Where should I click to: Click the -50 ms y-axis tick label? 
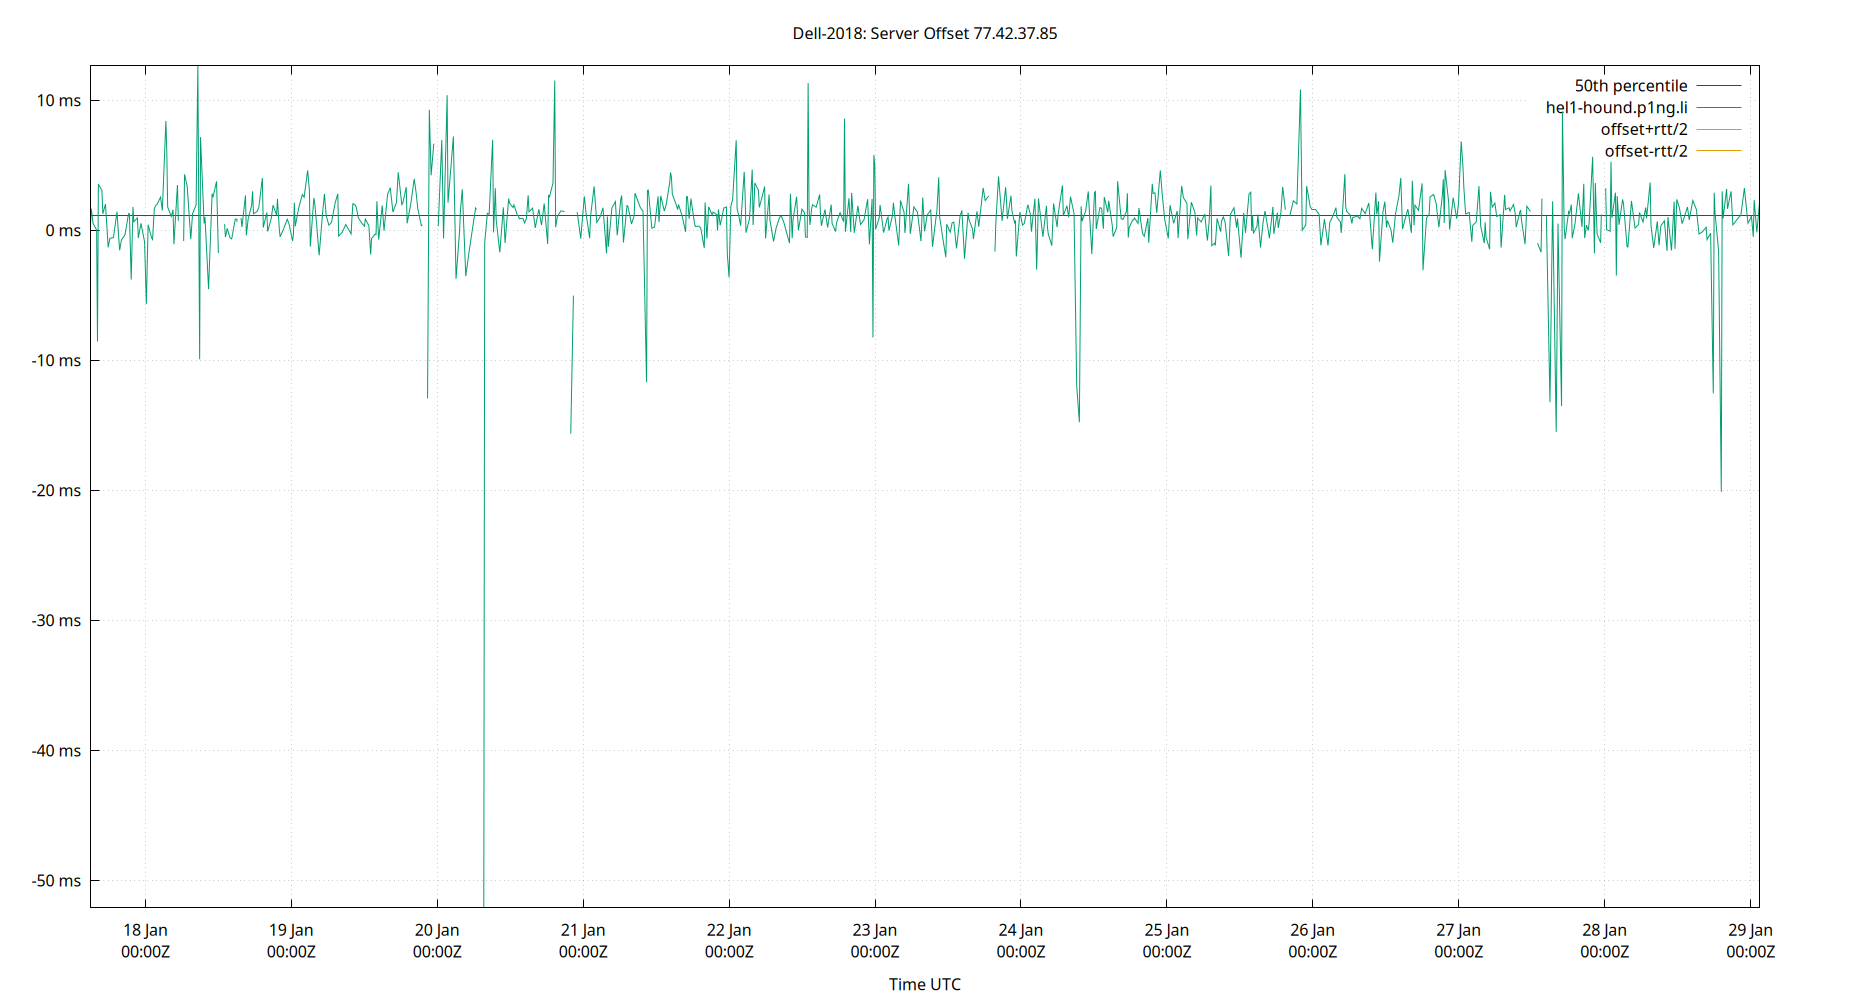(x=55, y=881)
